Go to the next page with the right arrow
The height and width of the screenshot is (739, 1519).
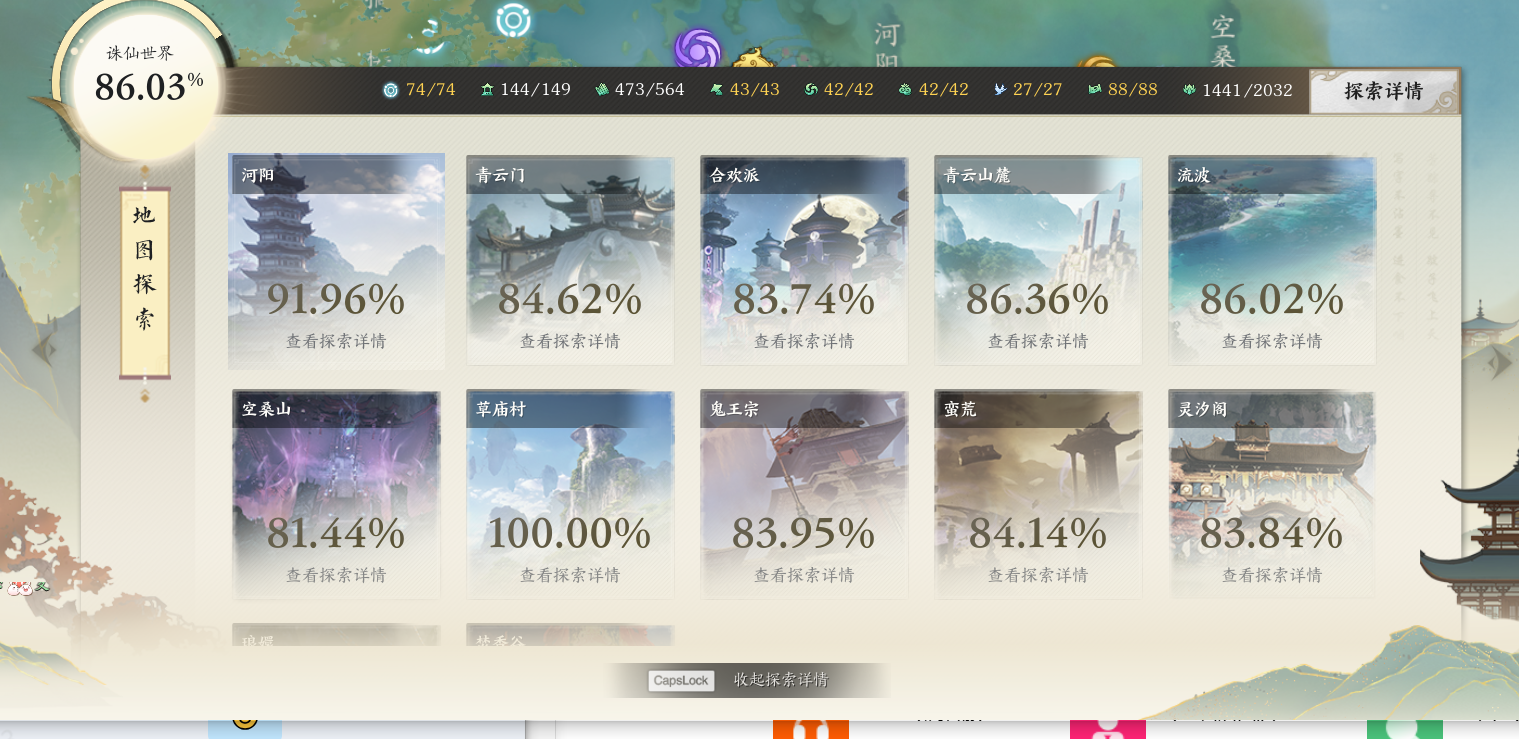1500,362
